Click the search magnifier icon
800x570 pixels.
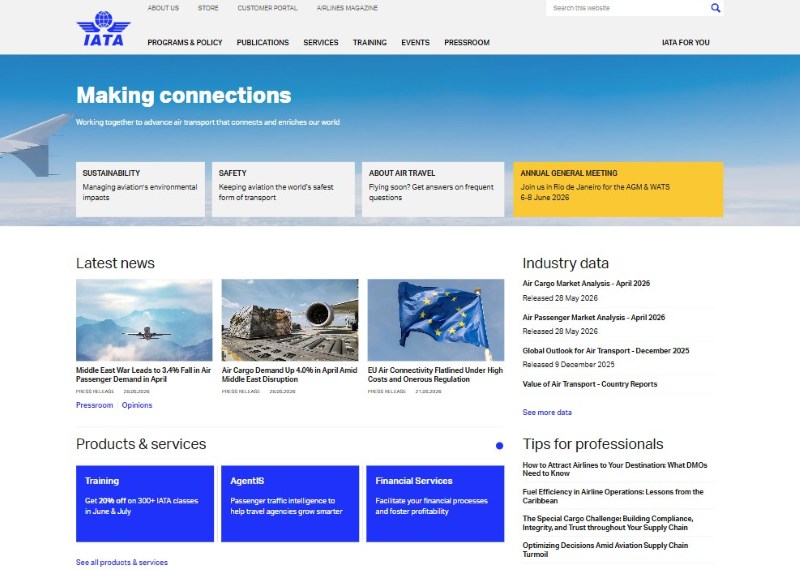[715, 8]
